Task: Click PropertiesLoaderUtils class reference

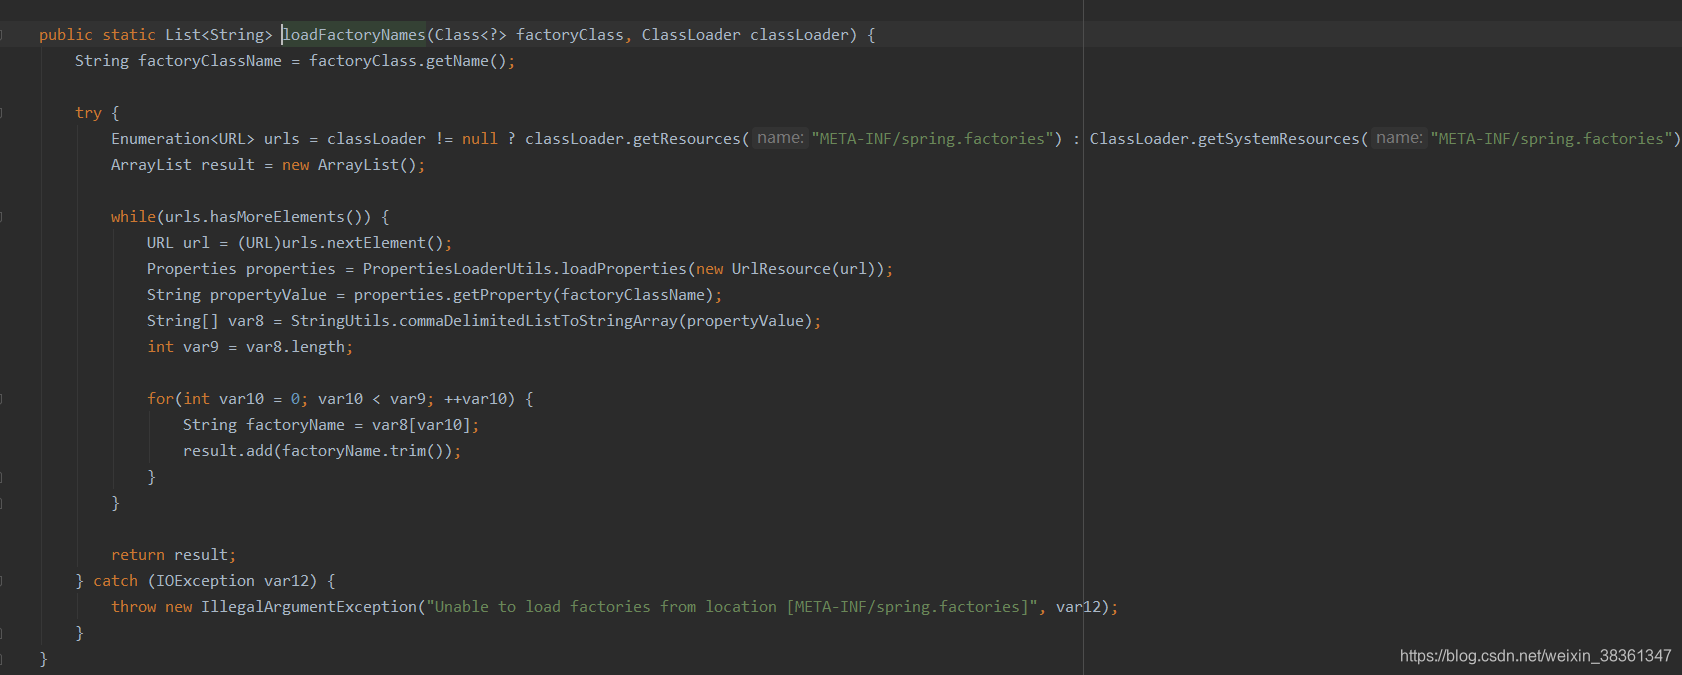Action: tap(457, 269)
